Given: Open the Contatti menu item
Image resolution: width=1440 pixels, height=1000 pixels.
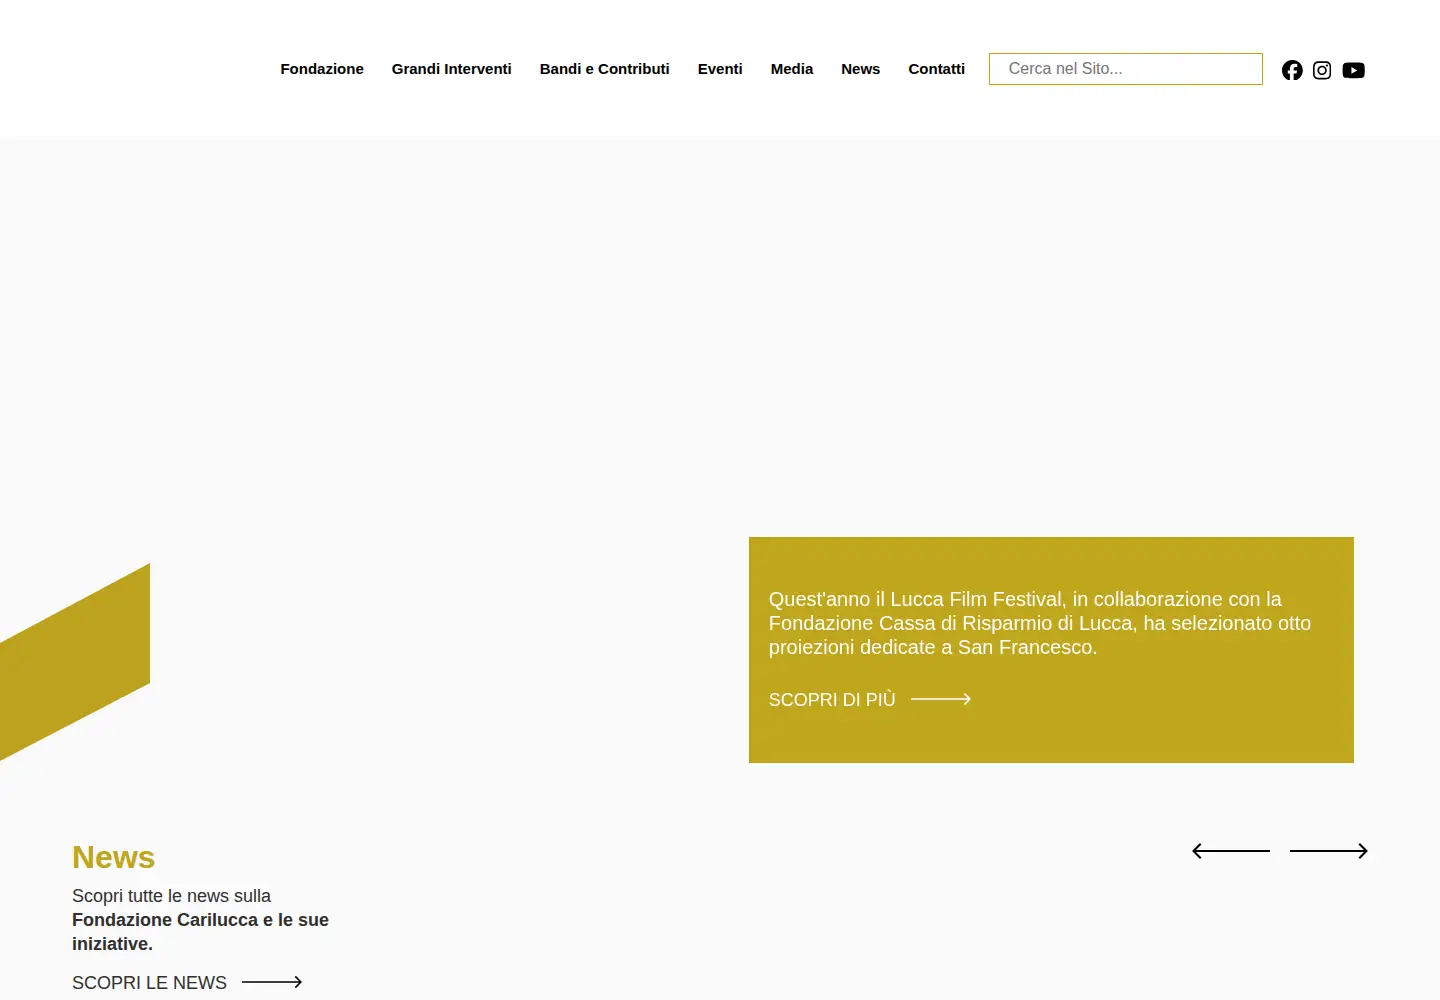Looking at the screenshot, I should 937,69.
